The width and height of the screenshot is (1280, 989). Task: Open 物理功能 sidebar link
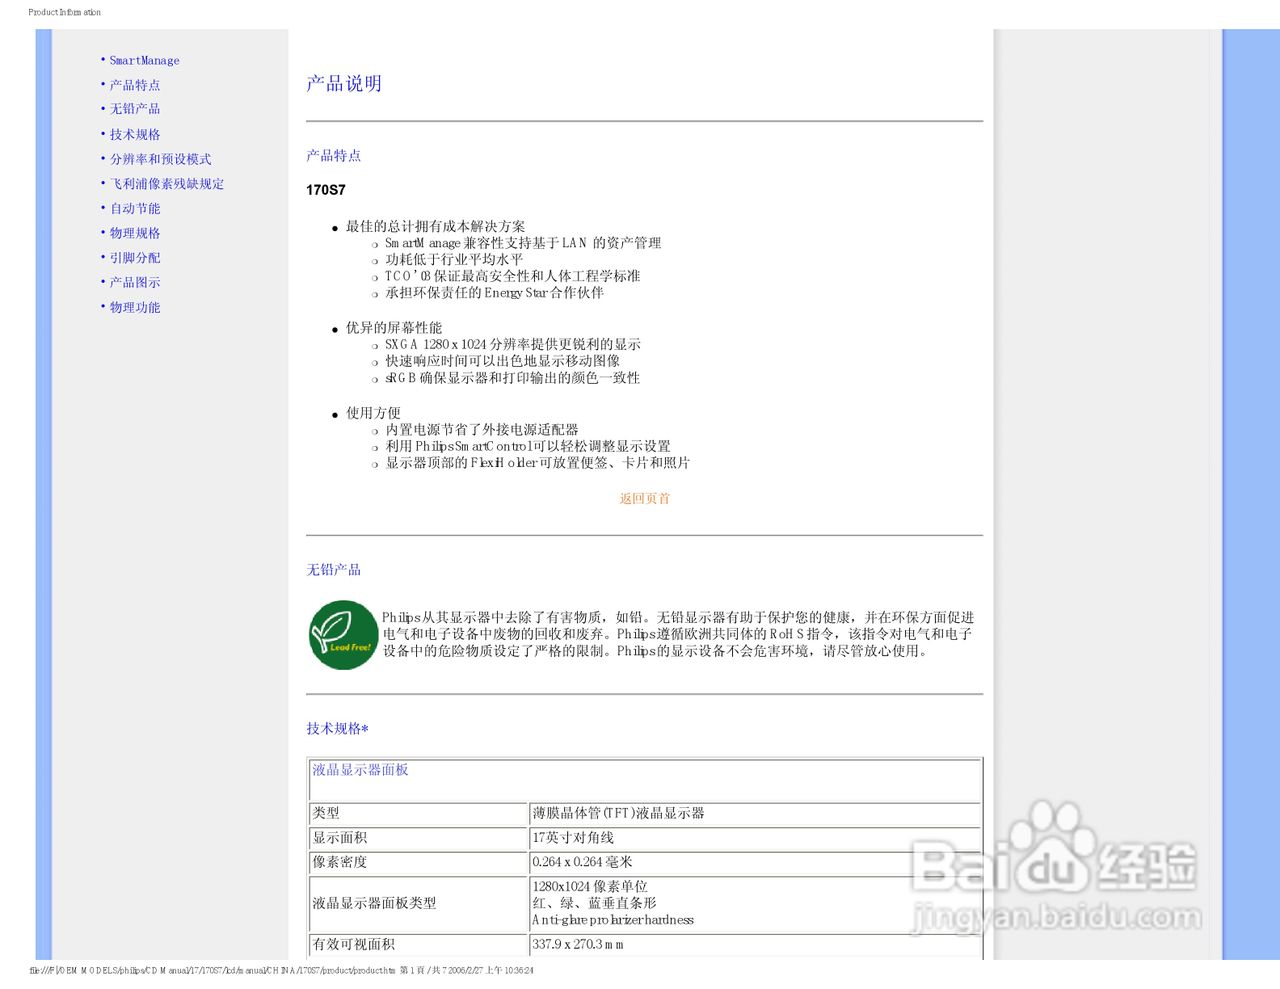coord(135,308)
